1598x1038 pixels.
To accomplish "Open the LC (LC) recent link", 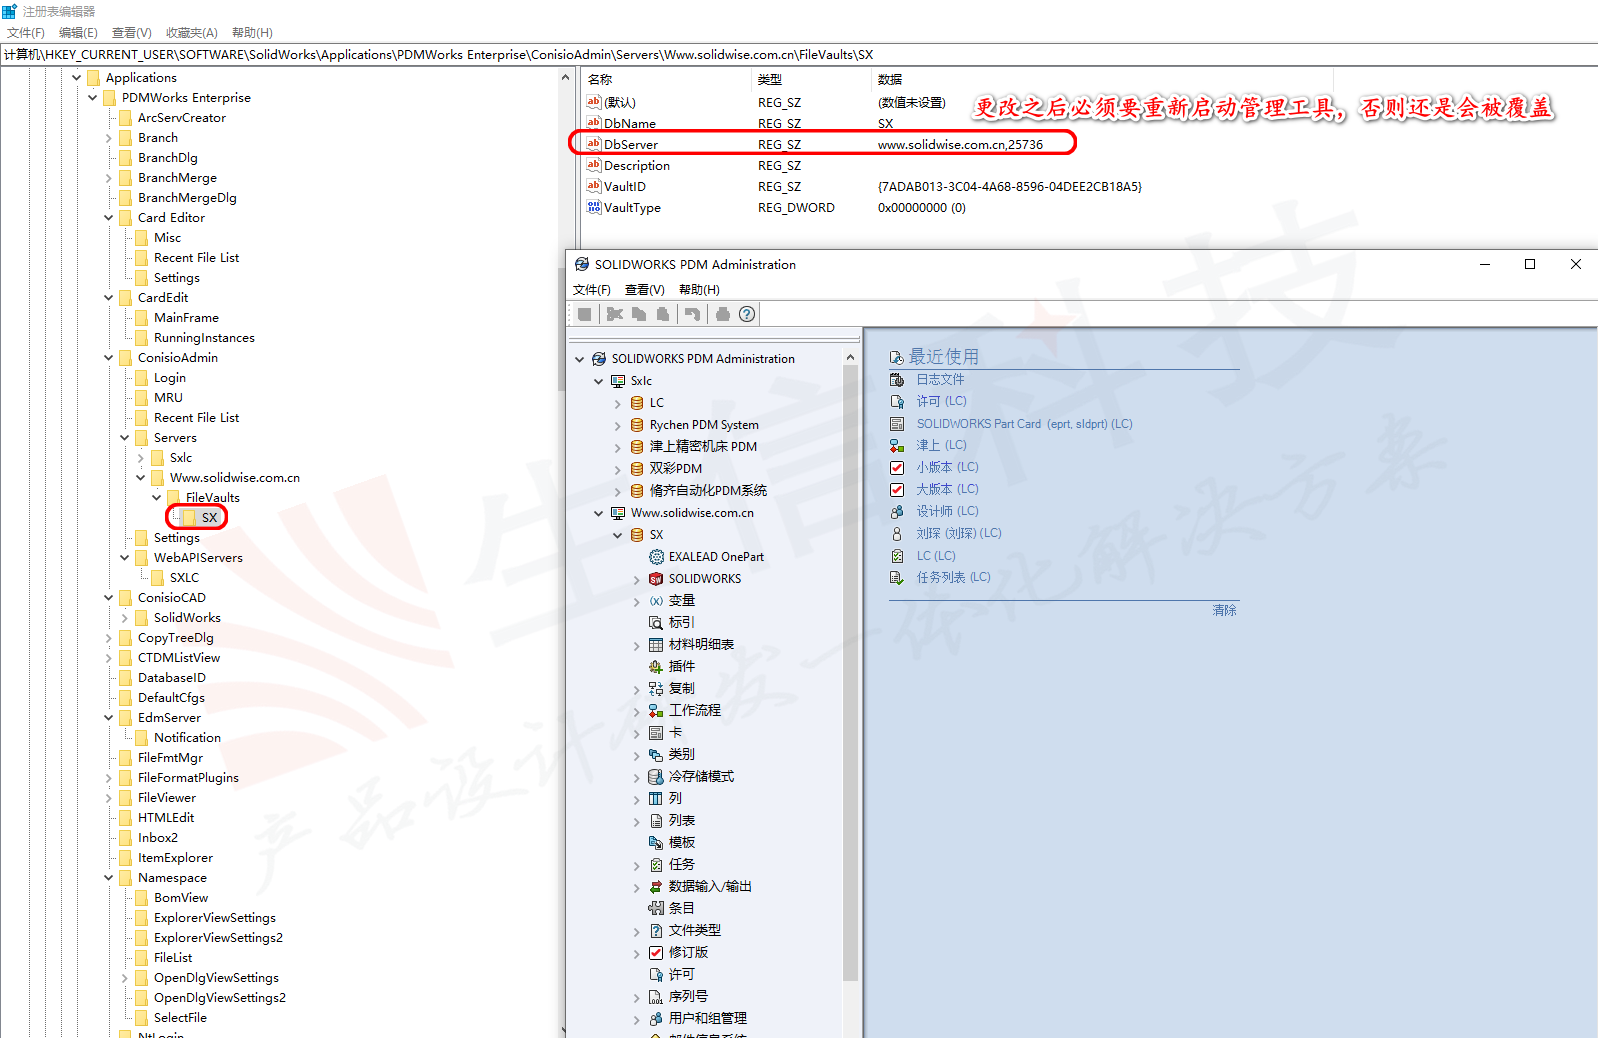I will click(936, 556).
